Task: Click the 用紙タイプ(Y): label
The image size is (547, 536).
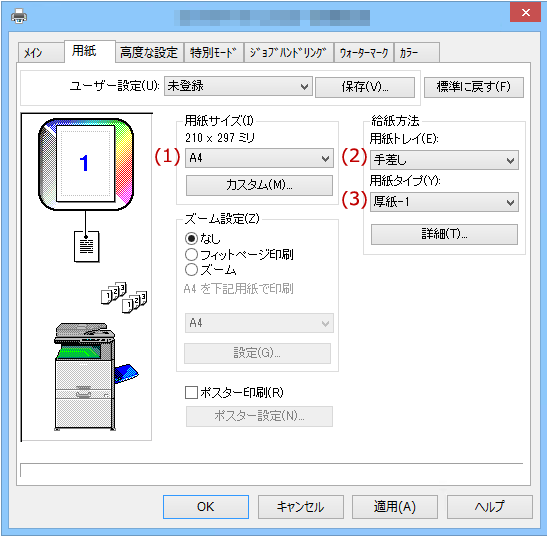Action: coord(405,181)
